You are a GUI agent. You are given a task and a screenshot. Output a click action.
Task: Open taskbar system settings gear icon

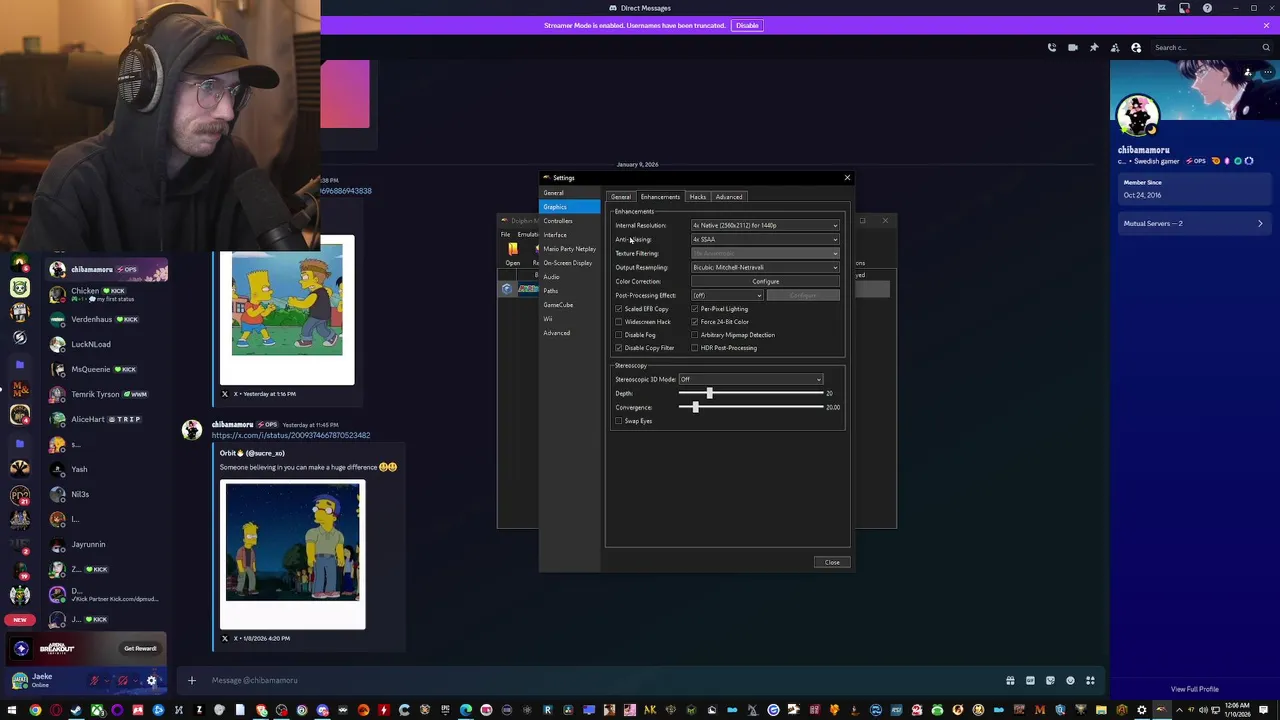click(x=1141, y=710)
